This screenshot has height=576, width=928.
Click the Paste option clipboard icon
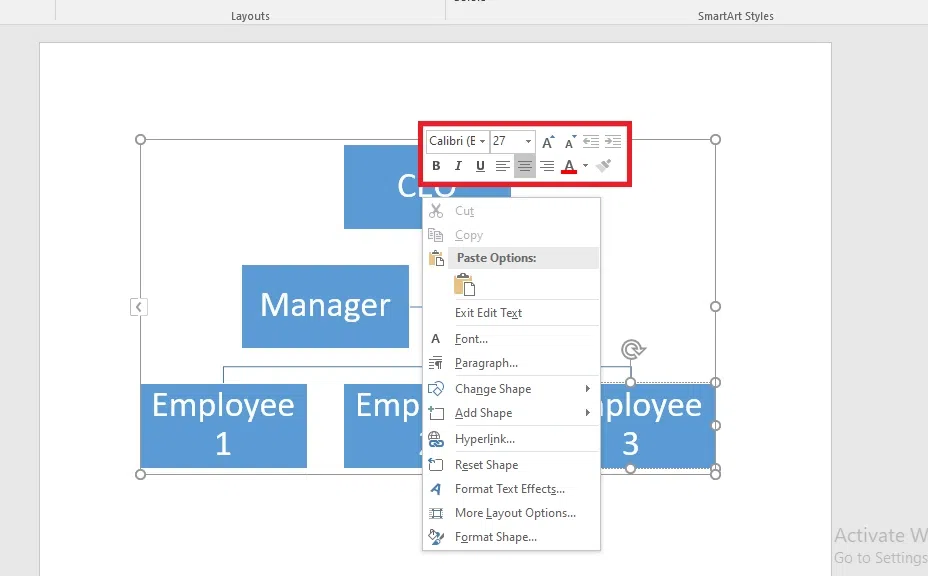click(x=465, y=285)
